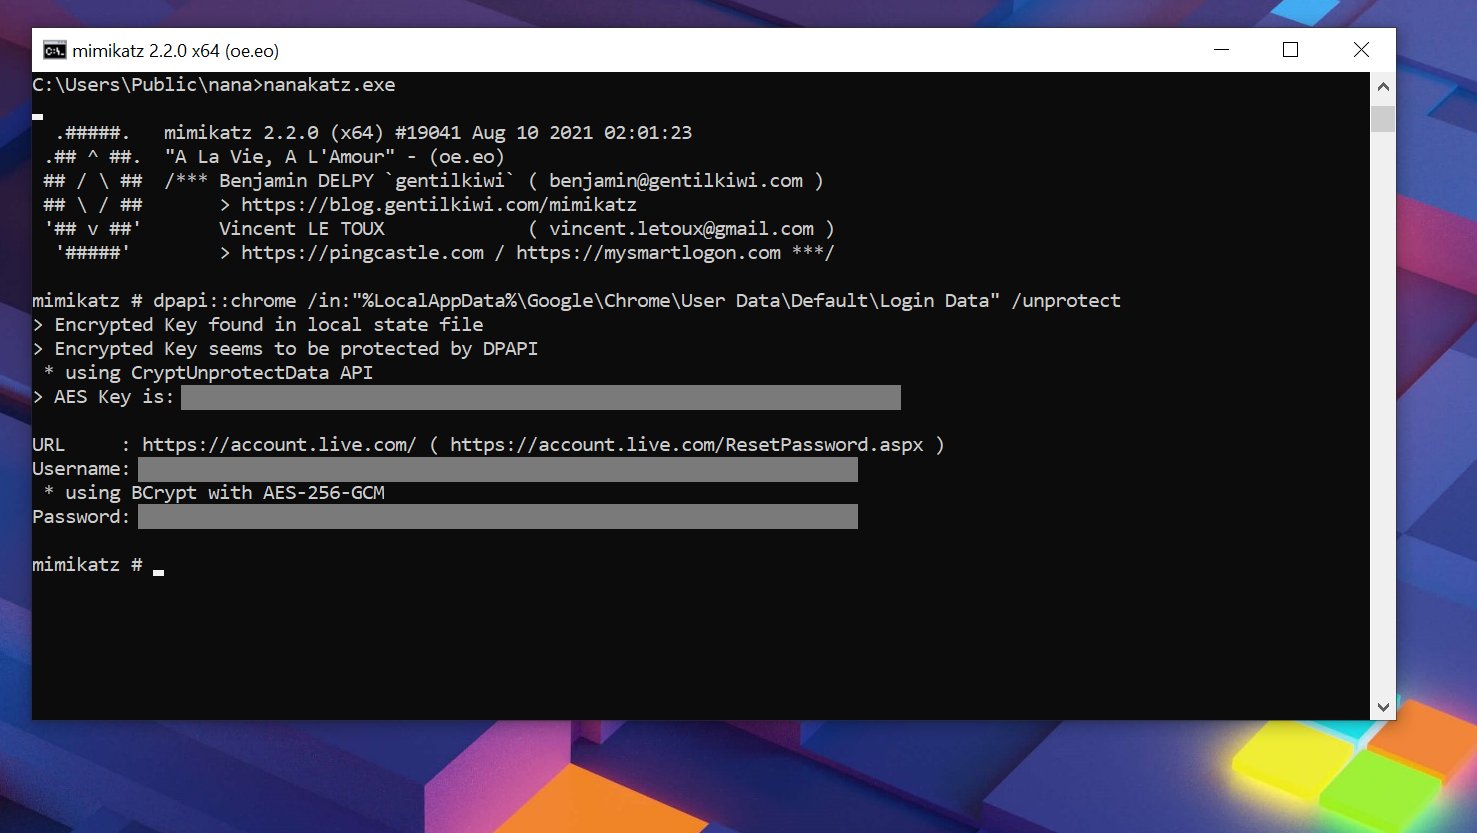Click 'Vincent LE TOUX' author name
This screenshot has width=1477, height=833.
302,229
